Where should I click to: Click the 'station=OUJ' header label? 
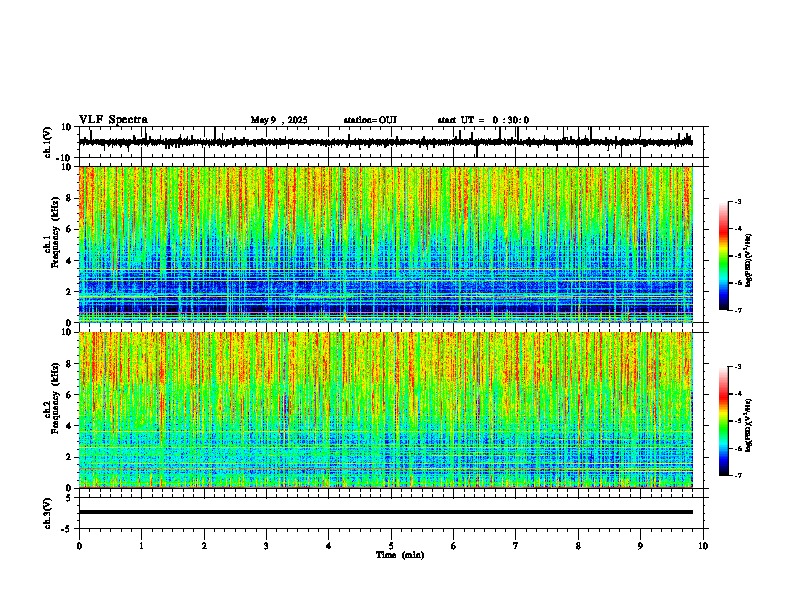click(x=370, y=120)
